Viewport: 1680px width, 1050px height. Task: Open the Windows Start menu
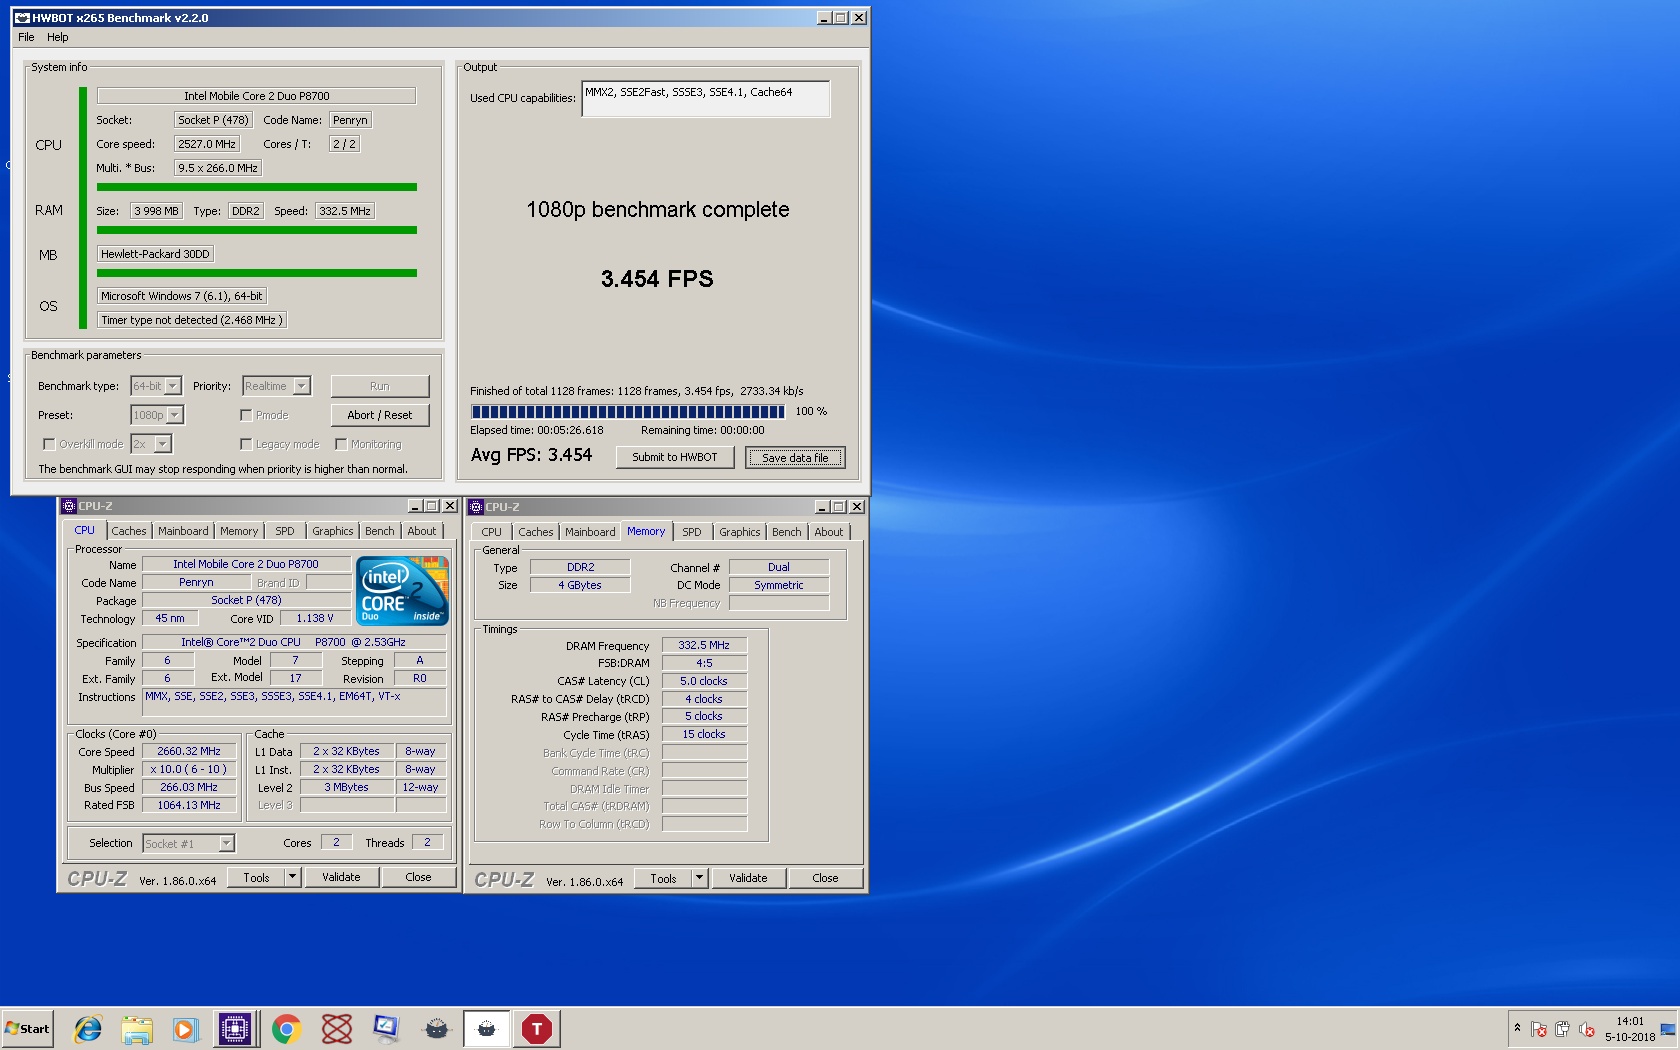coord(28,1028)
